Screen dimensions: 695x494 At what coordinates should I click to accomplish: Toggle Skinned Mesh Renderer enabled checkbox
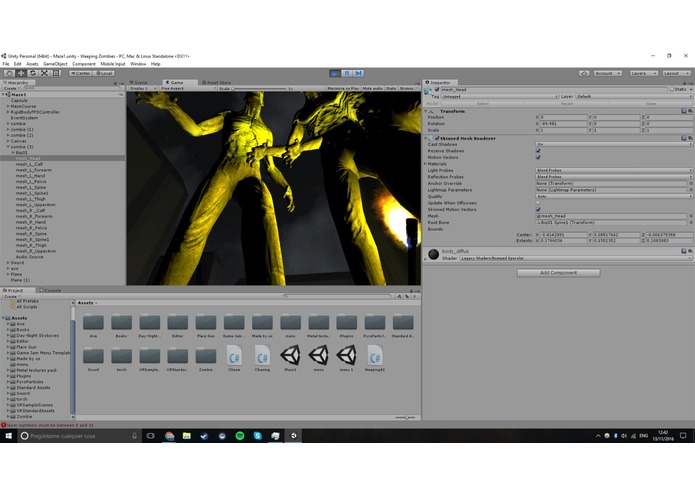(x=437, y=138)
